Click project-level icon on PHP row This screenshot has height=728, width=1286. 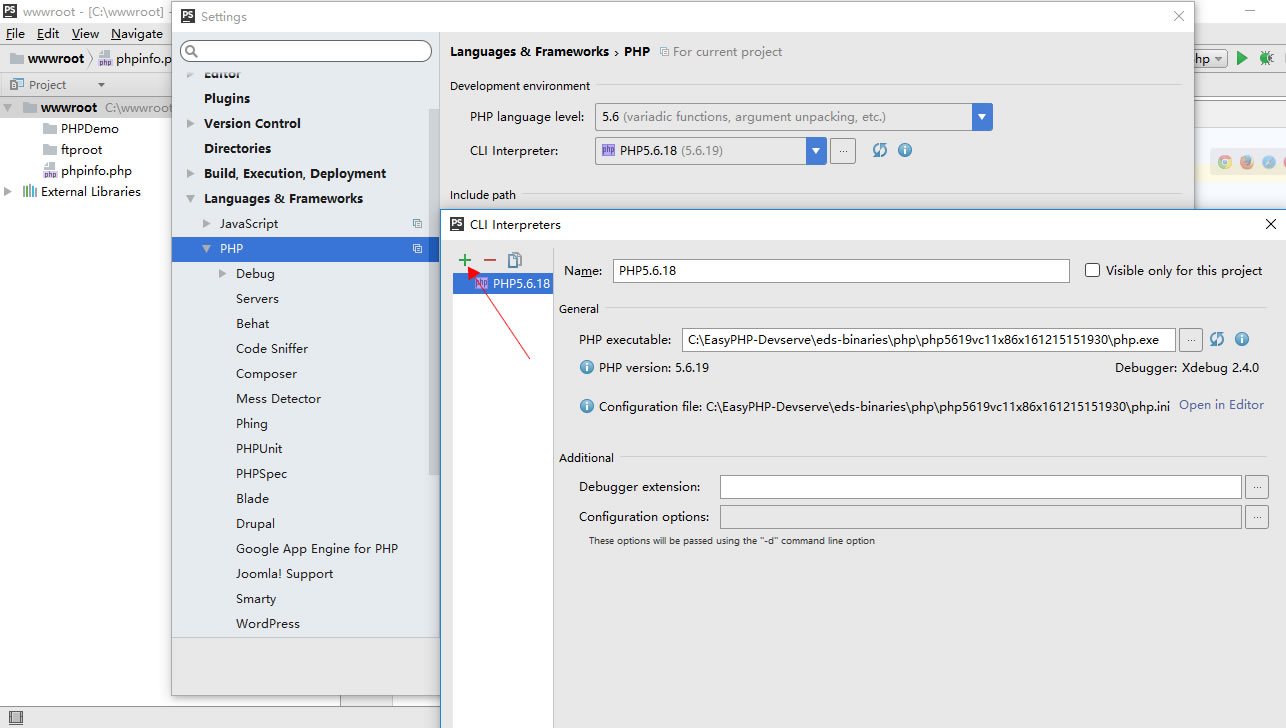[x=418, y=249]
